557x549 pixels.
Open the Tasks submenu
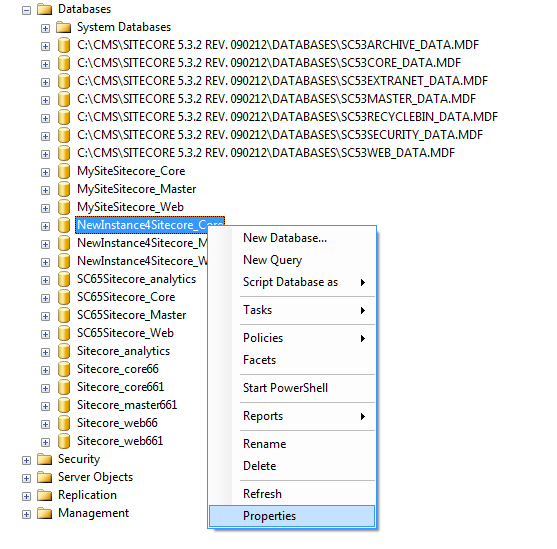point(292,310)
